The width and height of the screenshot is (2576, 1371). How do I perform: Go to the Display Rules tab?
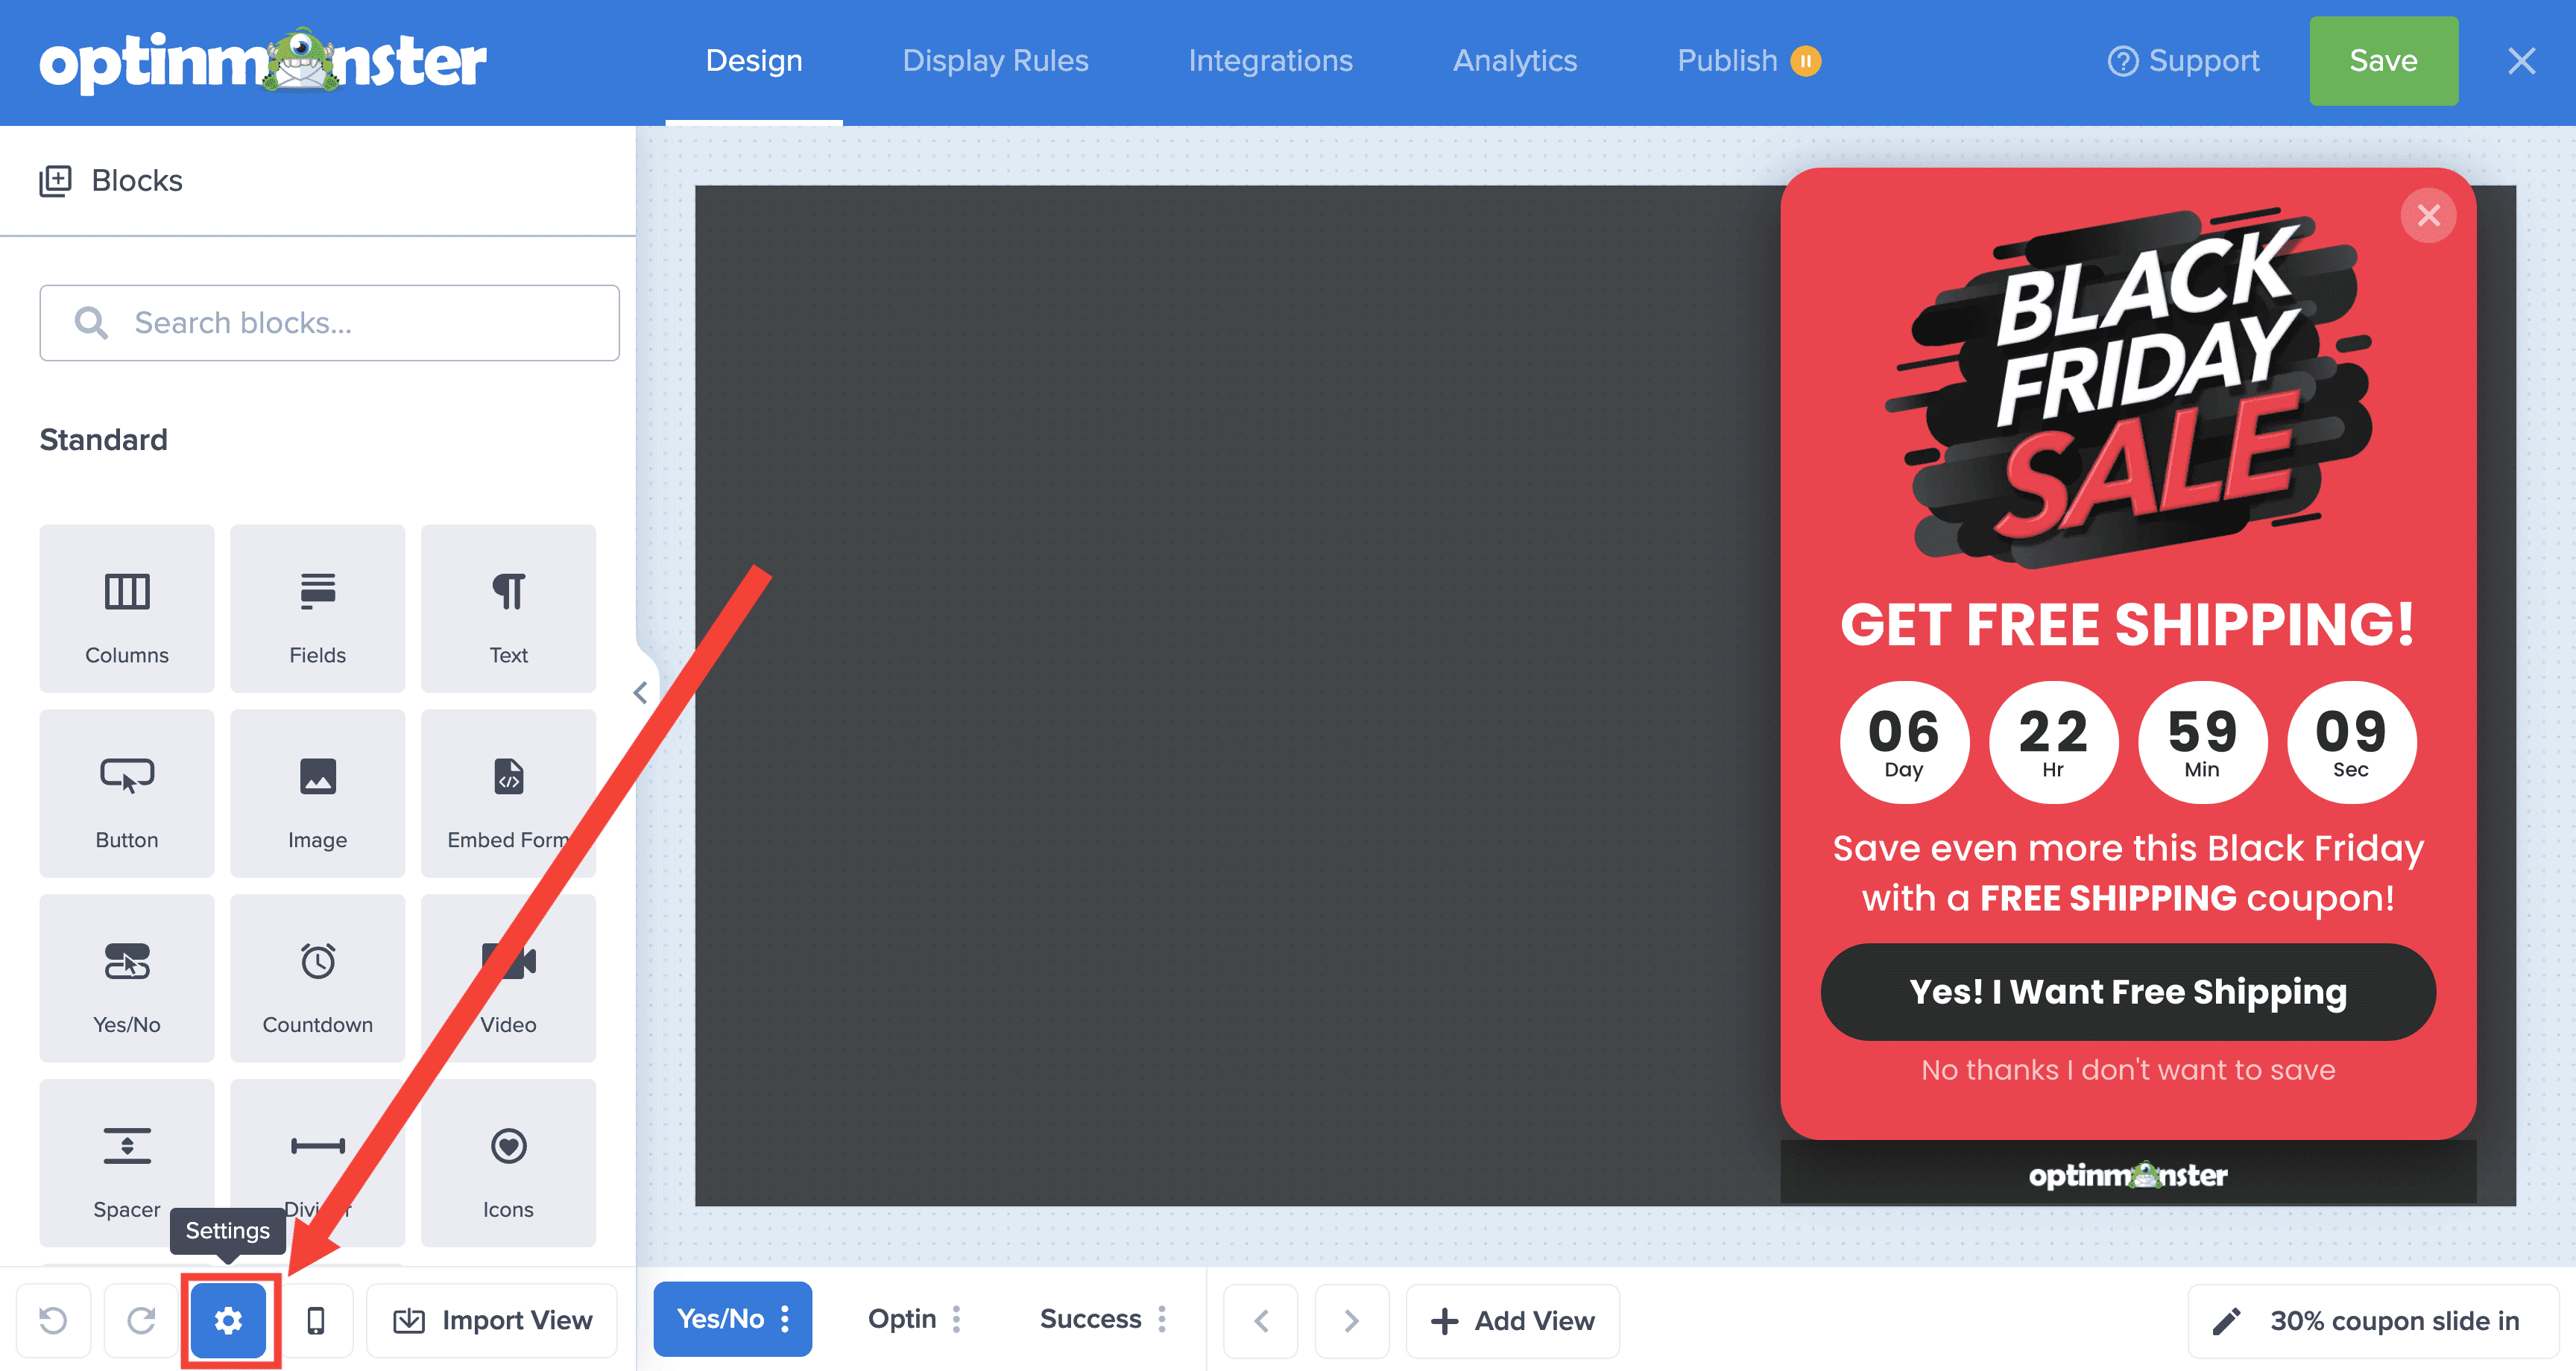(x=995, y=61)
